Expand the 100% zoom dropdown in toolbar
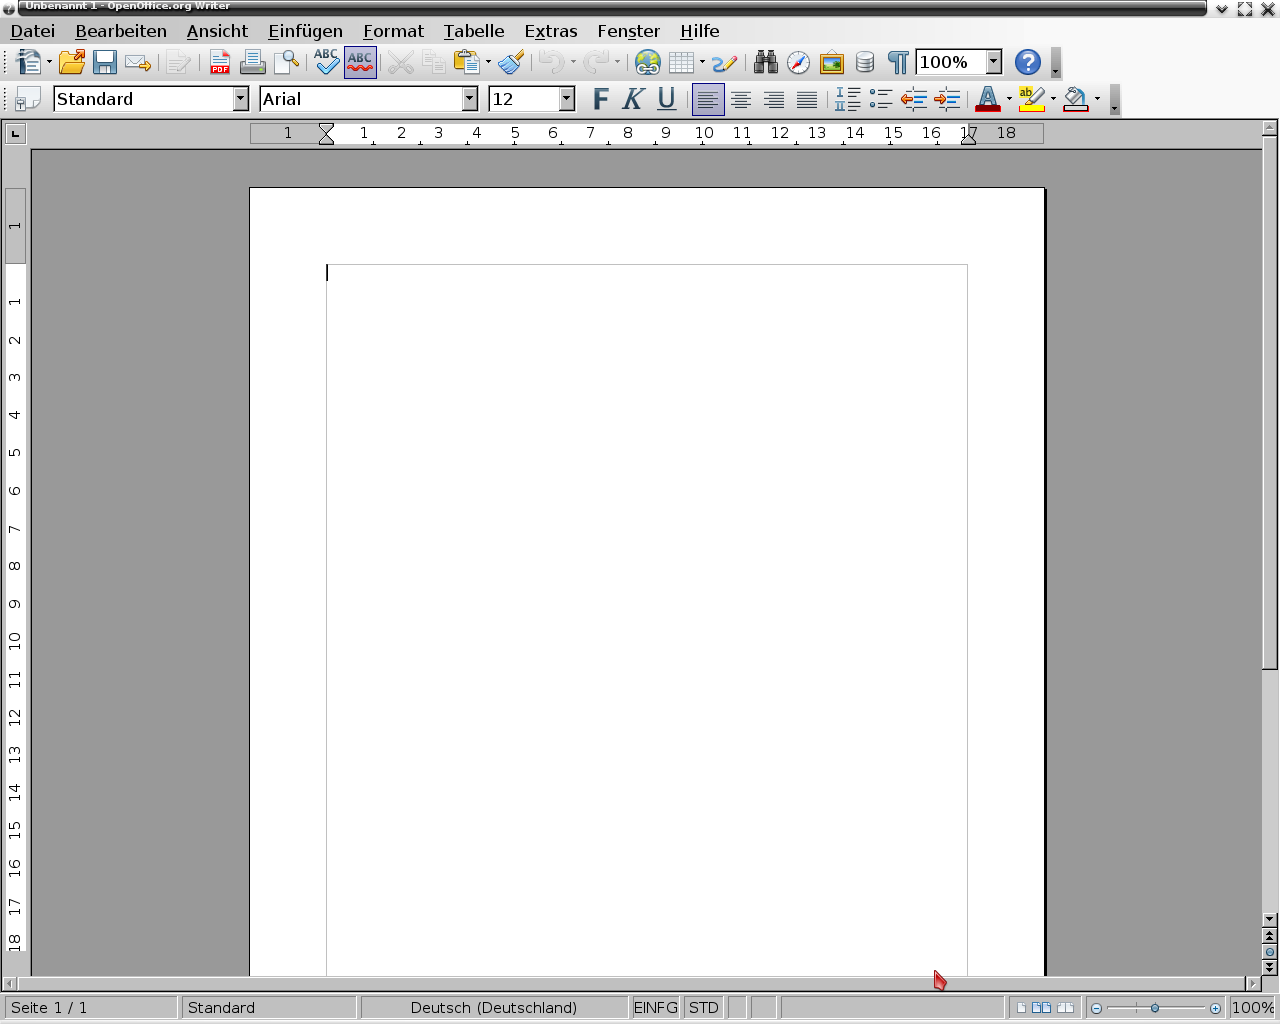This screenshot has width=1280, height=1024. click(994, 62)
